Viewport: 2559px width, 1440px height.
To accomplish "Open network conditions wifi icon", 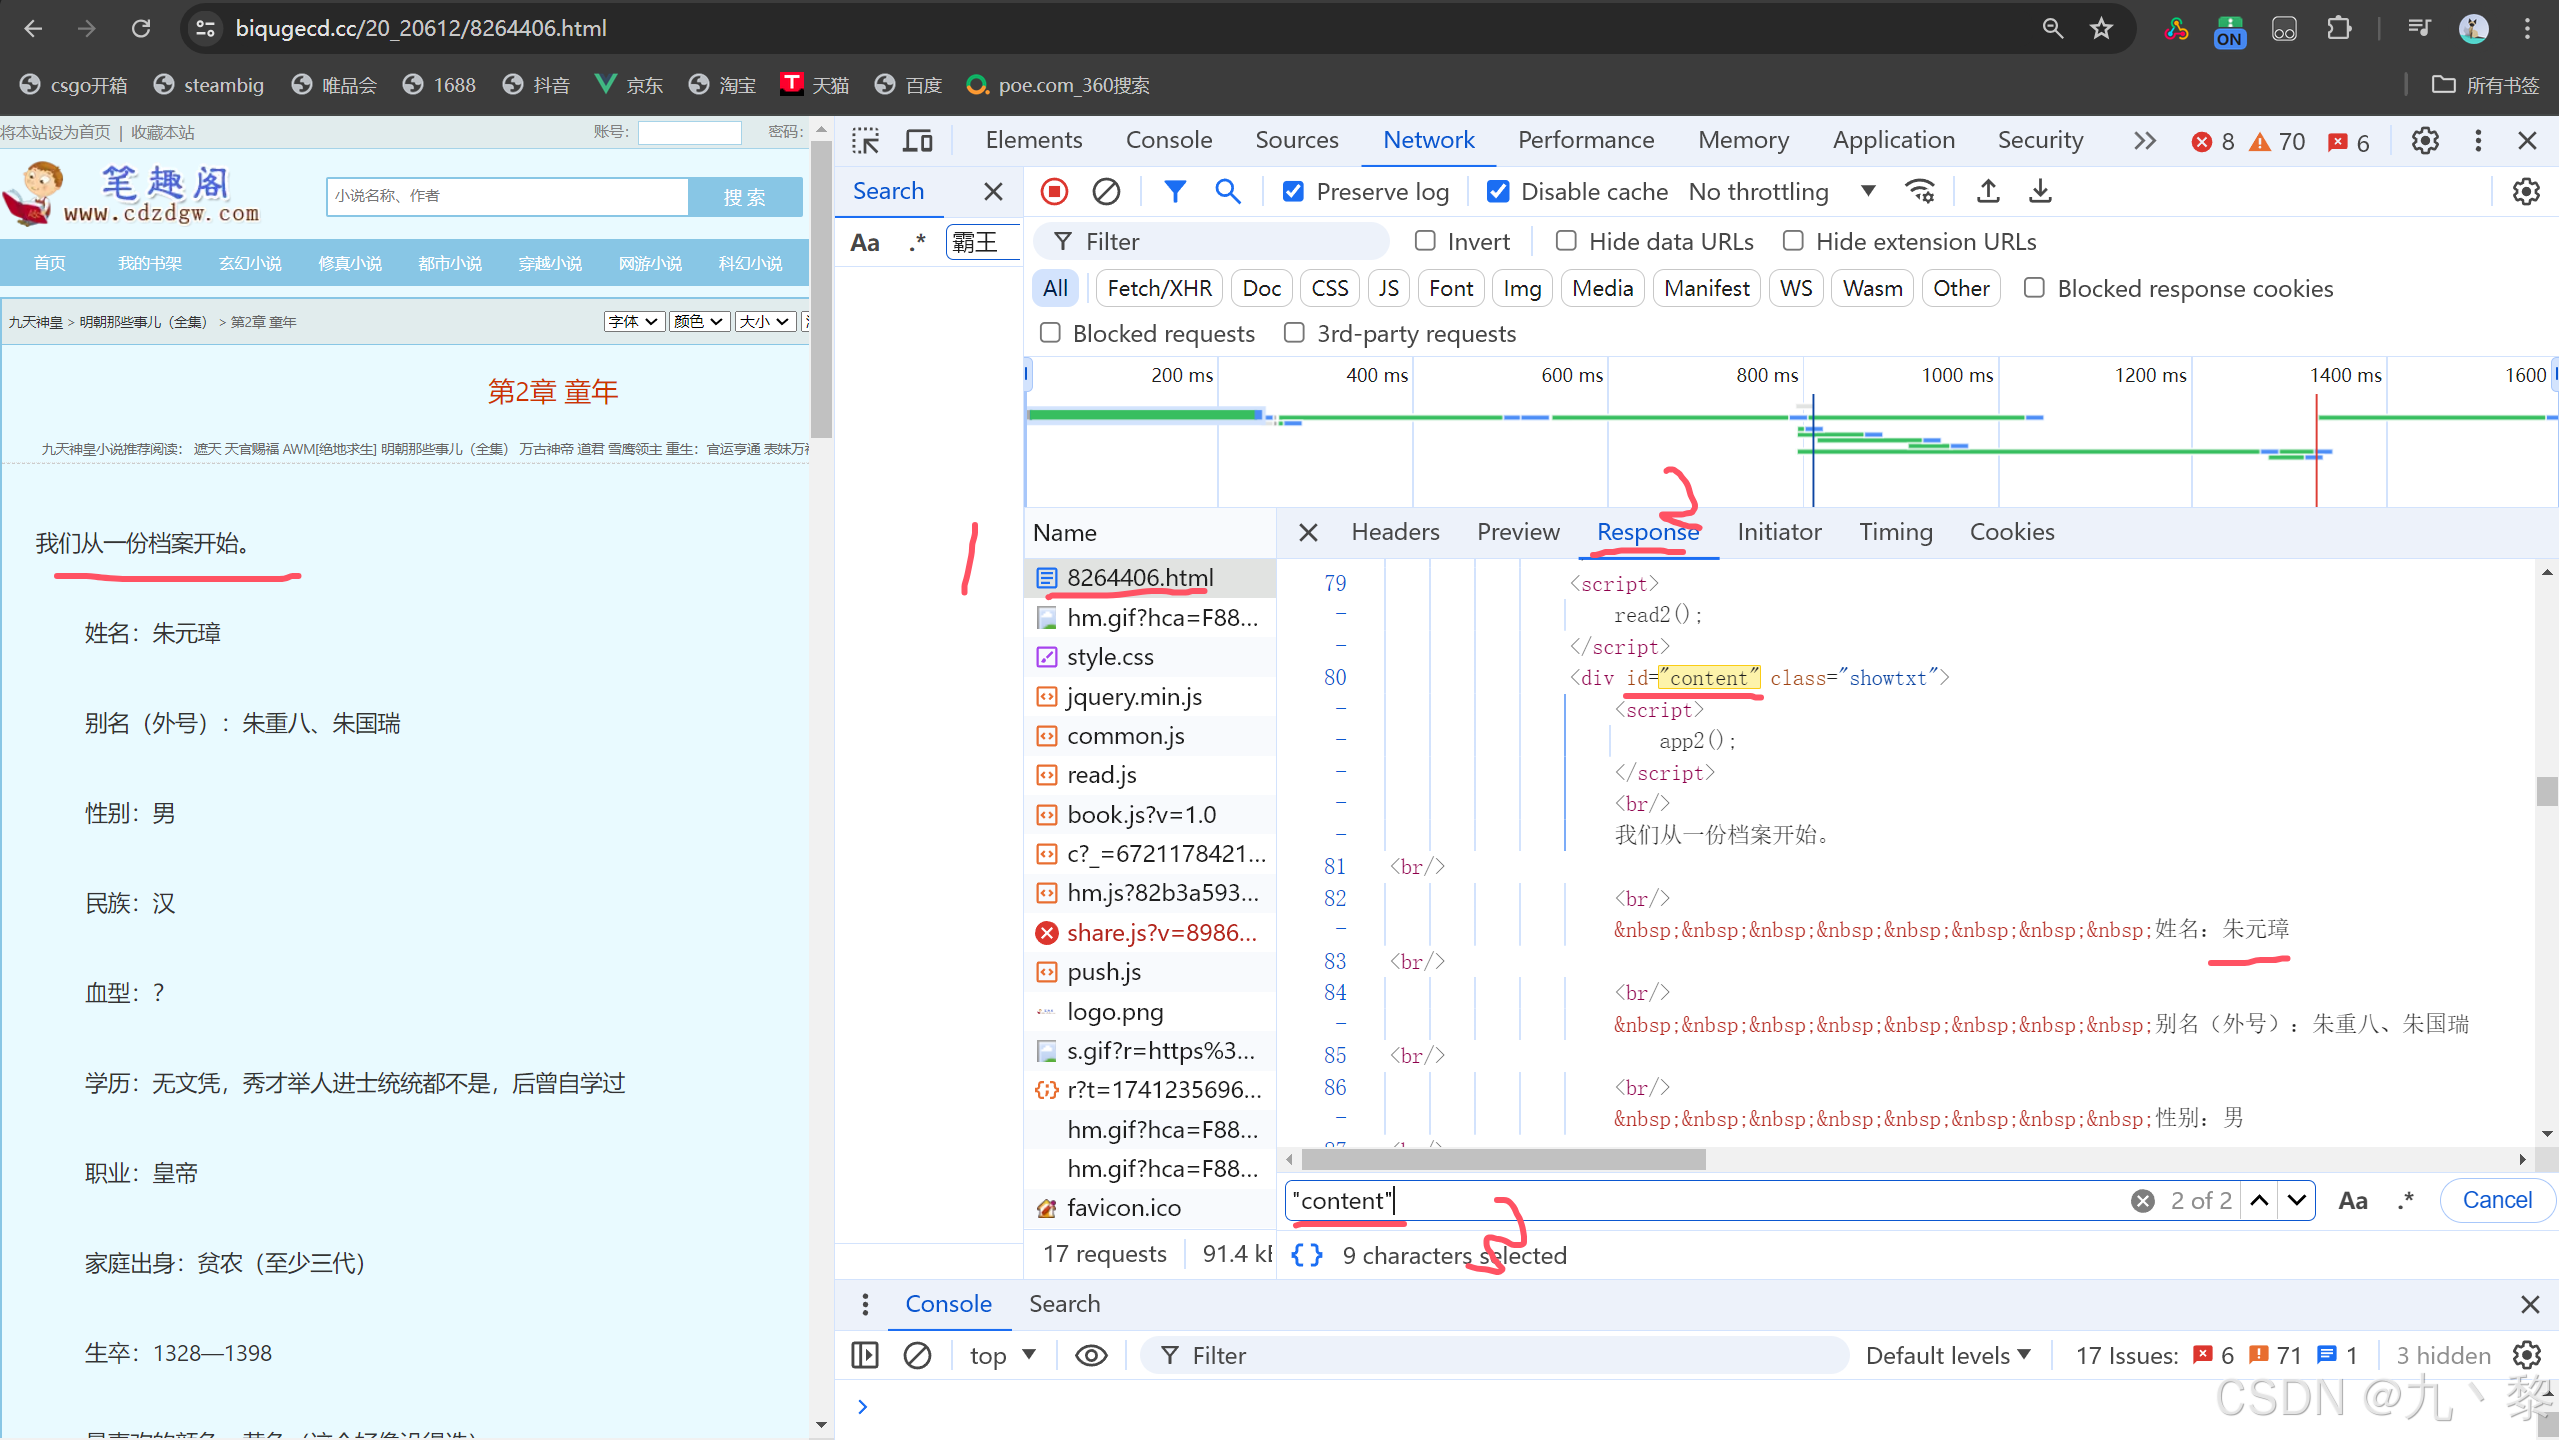I will (x=1920, y=191).
